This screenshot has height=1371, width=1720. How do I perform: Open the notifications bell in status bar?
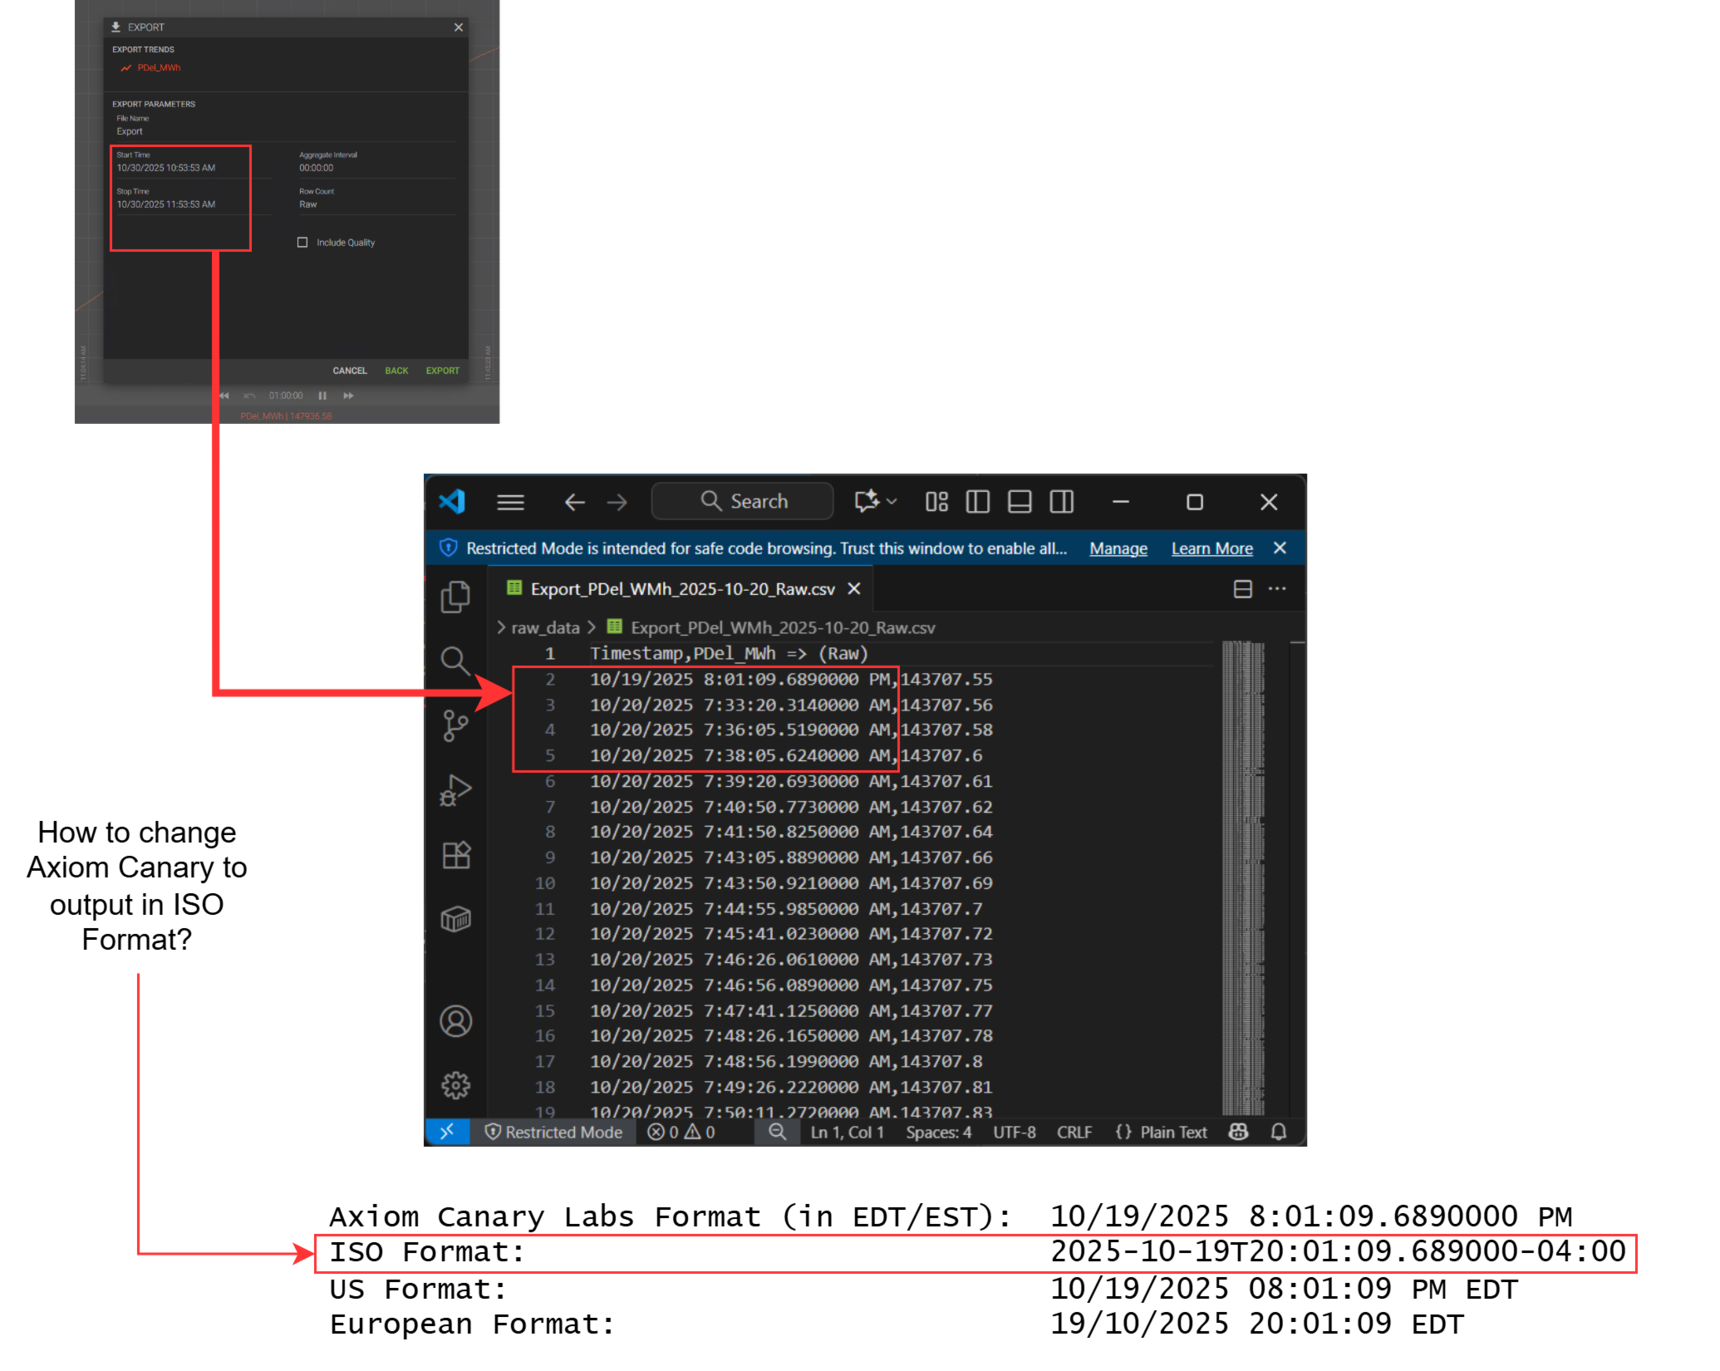1279,1132
